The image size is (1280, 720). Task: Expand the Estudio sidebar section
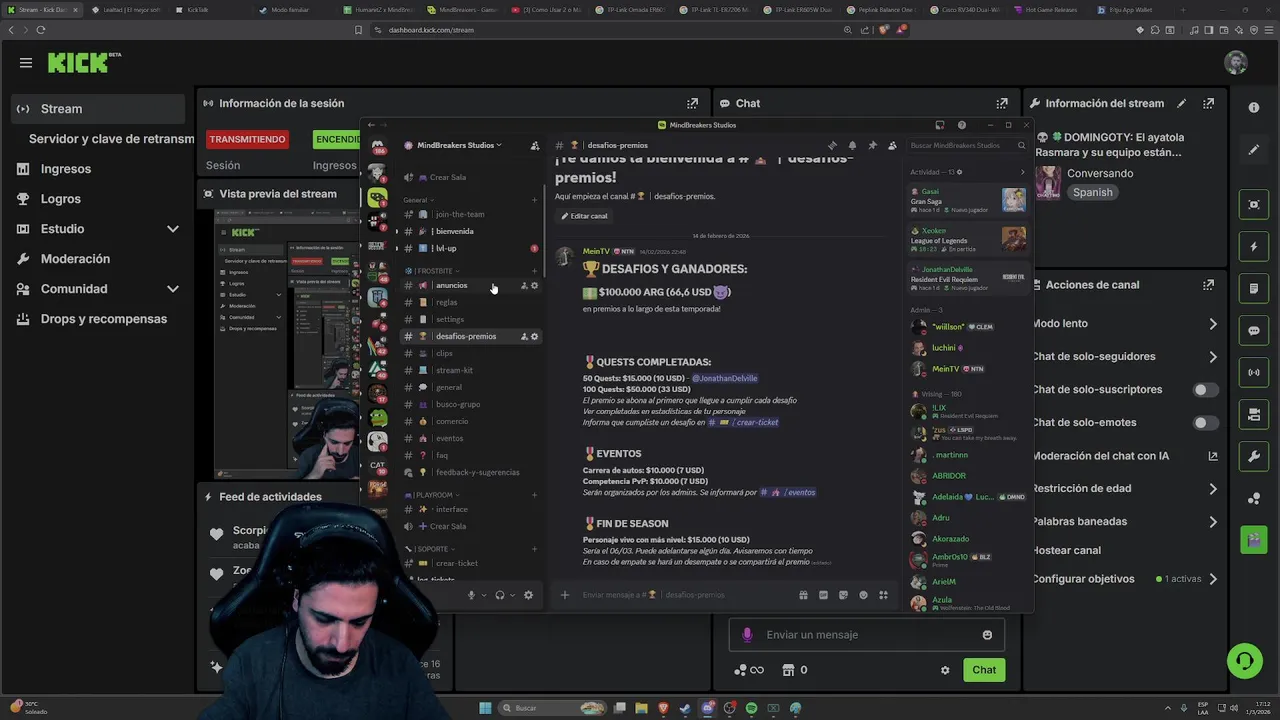click(x=173, y=229)
